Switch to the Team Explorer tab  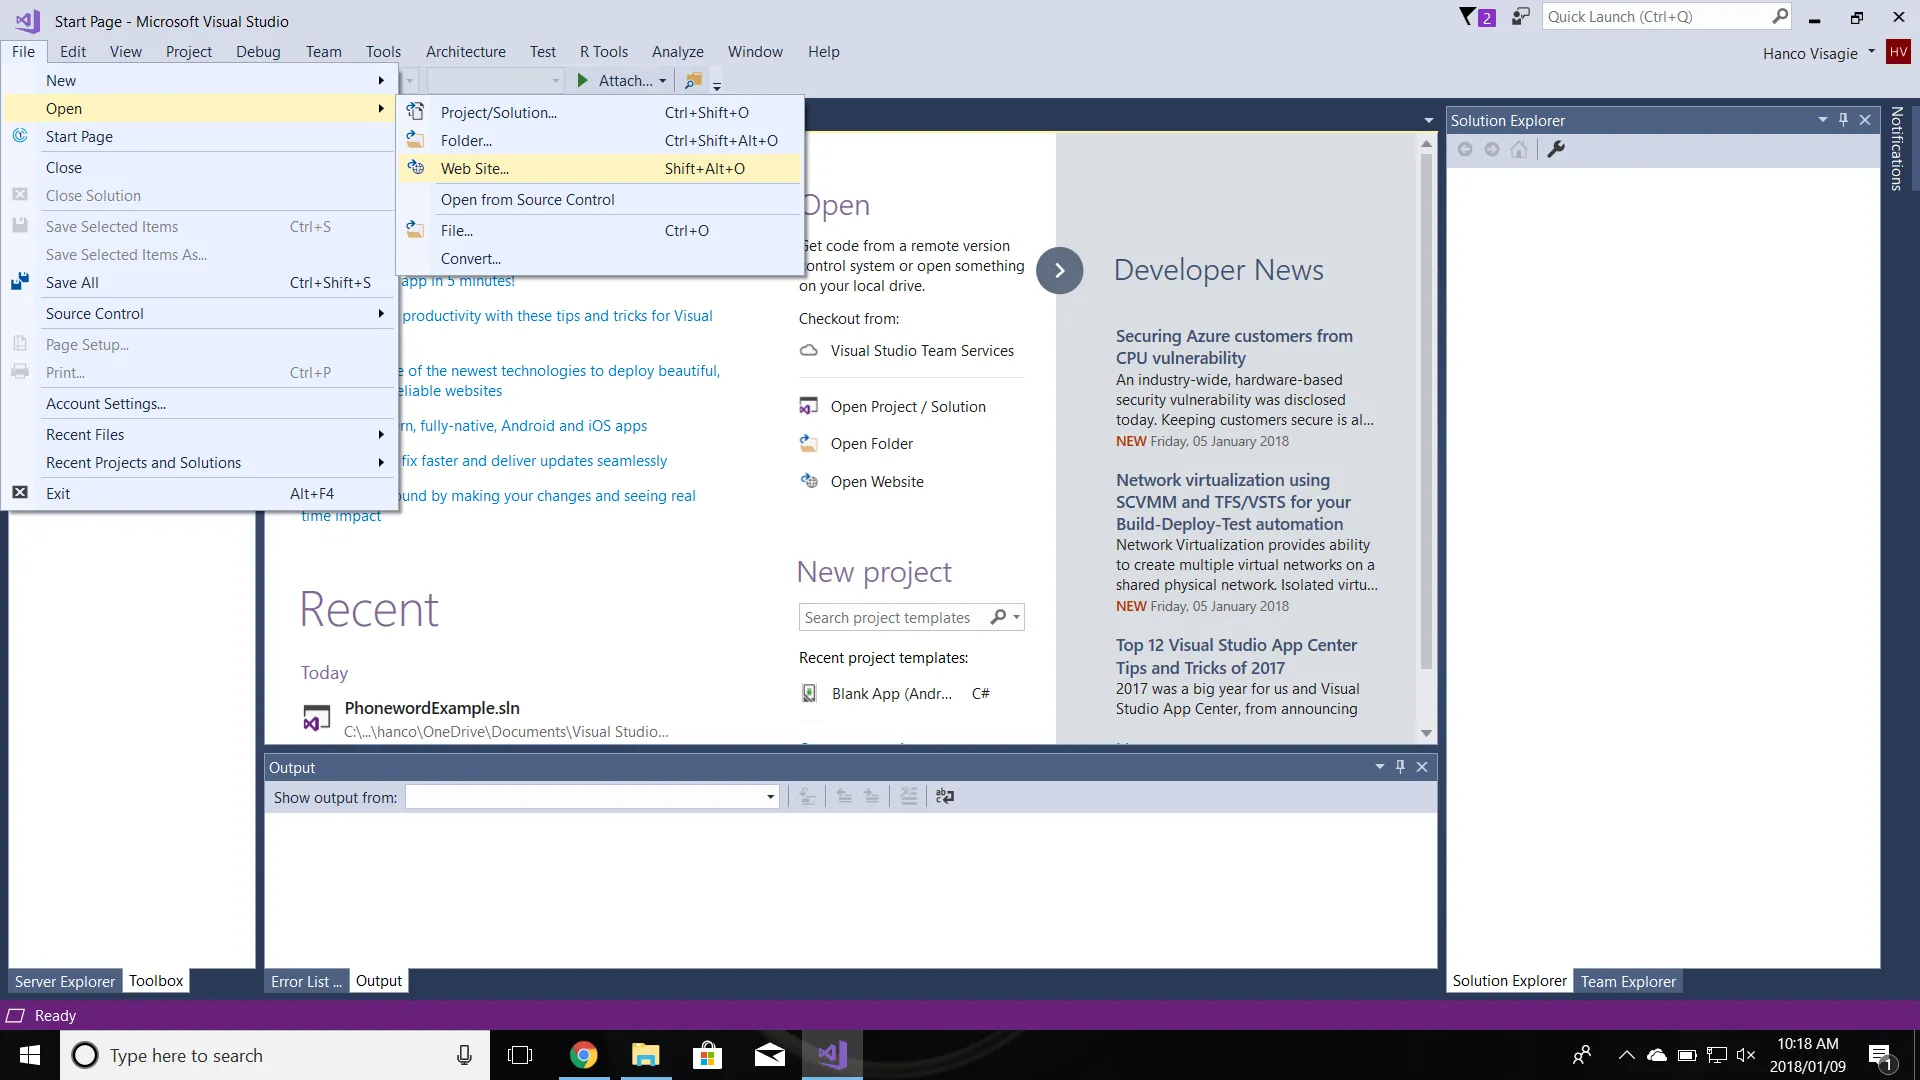[1627, 981]
